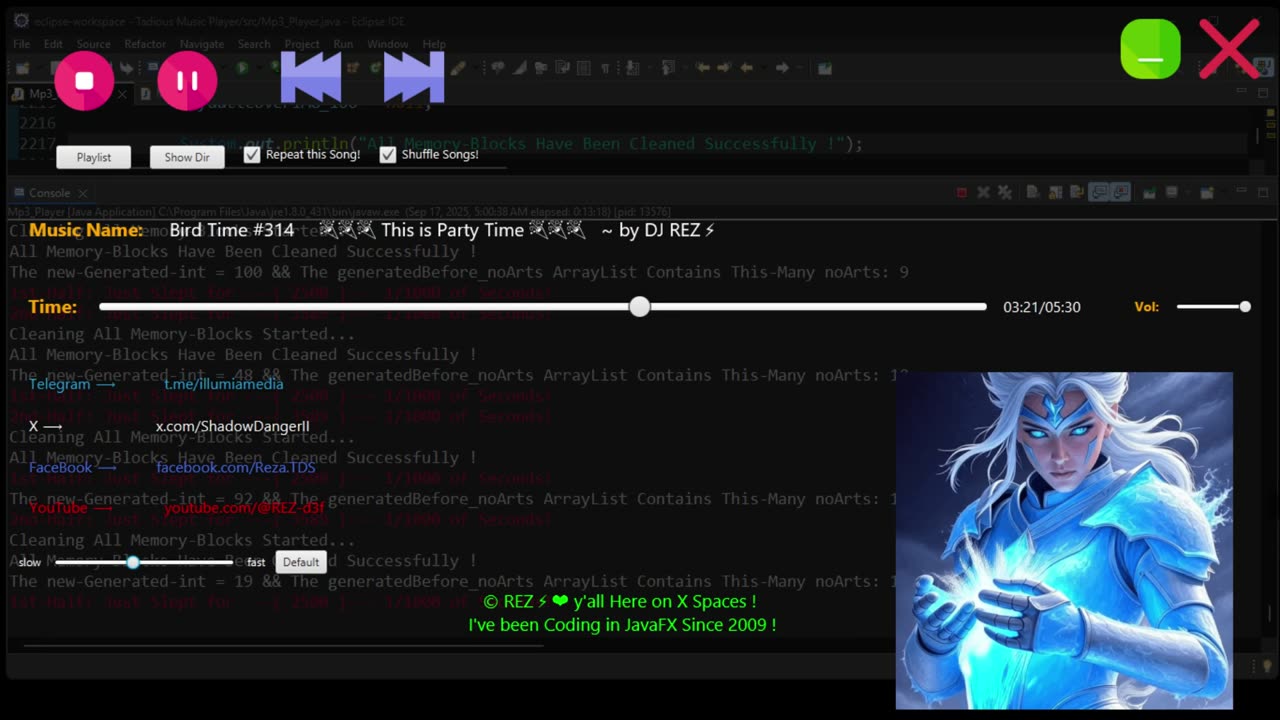Screen dimensions: 1280x720
Task: Toggle show console when standard out changes
Action: [1098, 192]
